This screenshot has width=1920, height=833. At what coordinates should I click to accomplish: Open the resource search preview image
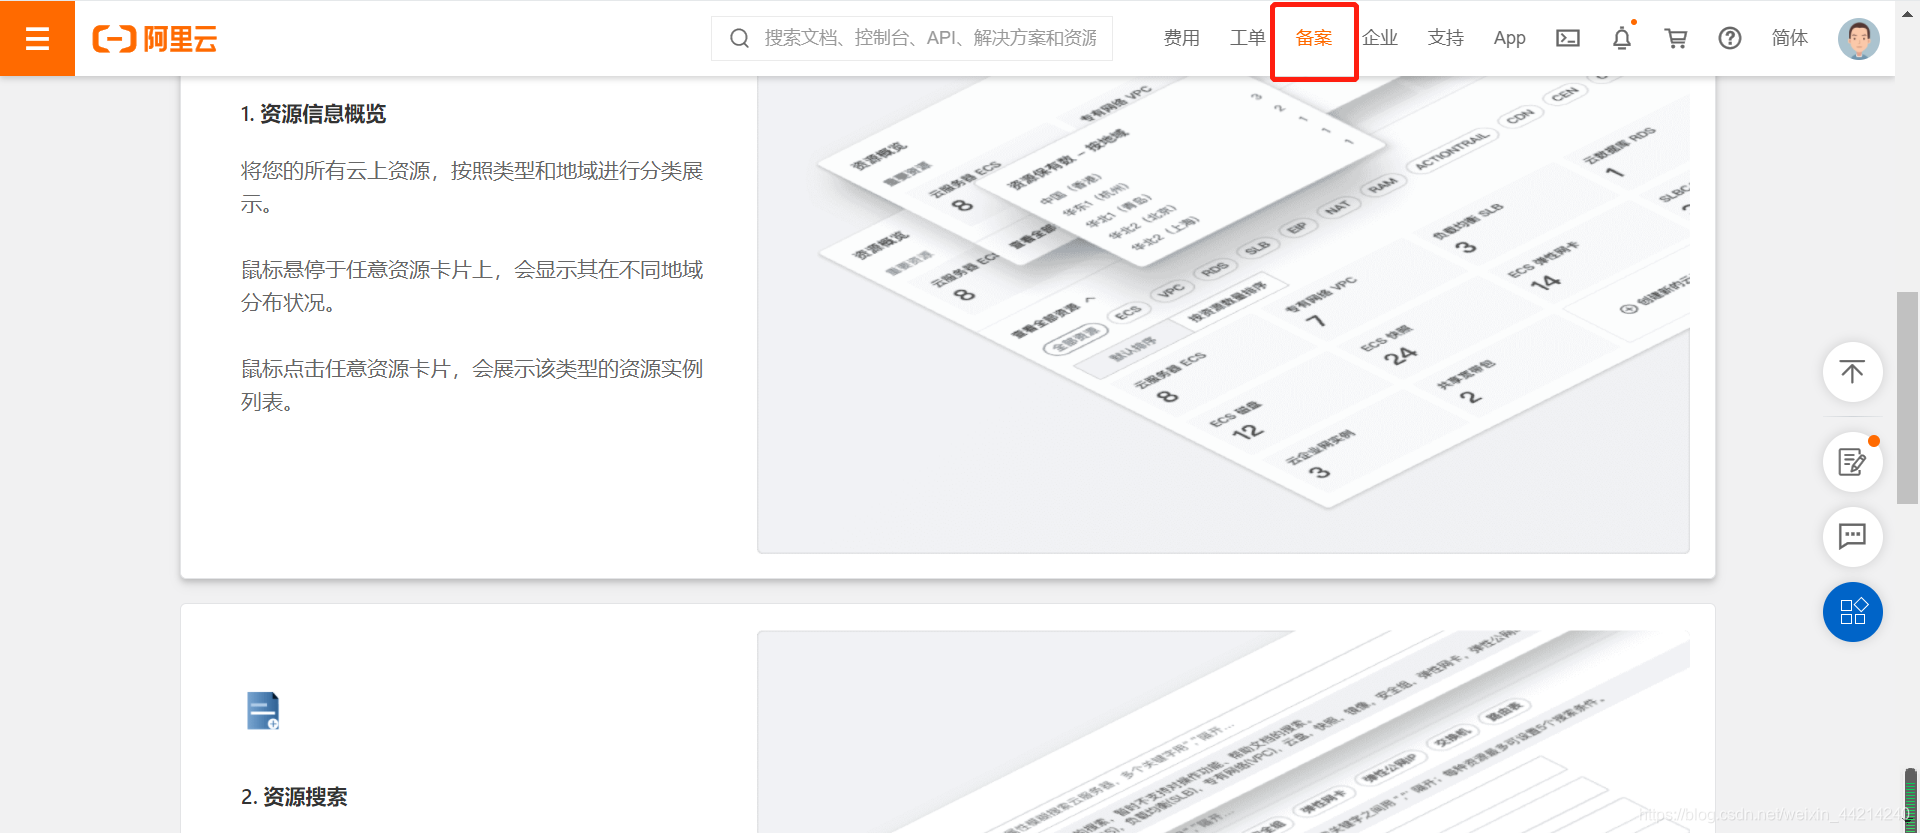(x=1223, y=731)
